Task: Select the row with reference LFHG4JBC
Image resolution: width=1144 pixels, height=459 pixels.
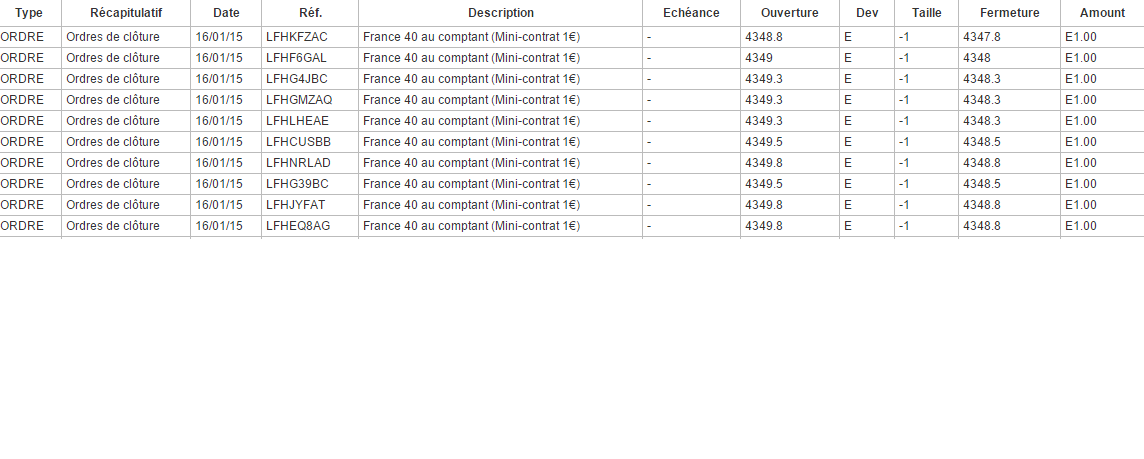Action: point(297,79)
